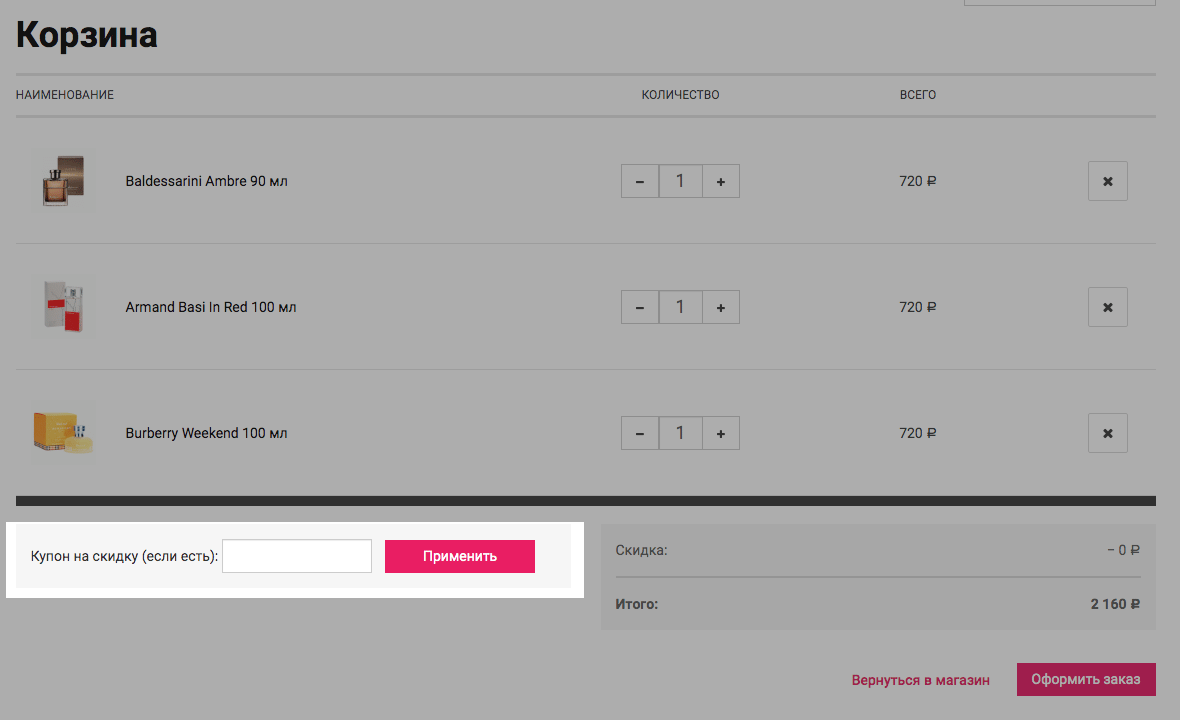The width and height of the screenshot is (1180, 720).
Task: Click the 720 ₽ price of Armand Basi
Action: tap(917, 307)
